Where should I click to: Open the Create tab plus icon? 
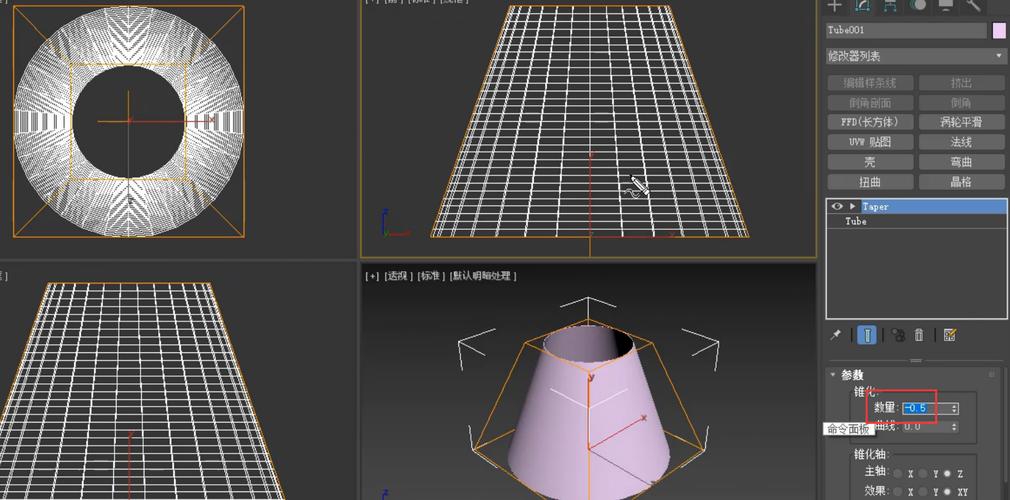point(835,5)
